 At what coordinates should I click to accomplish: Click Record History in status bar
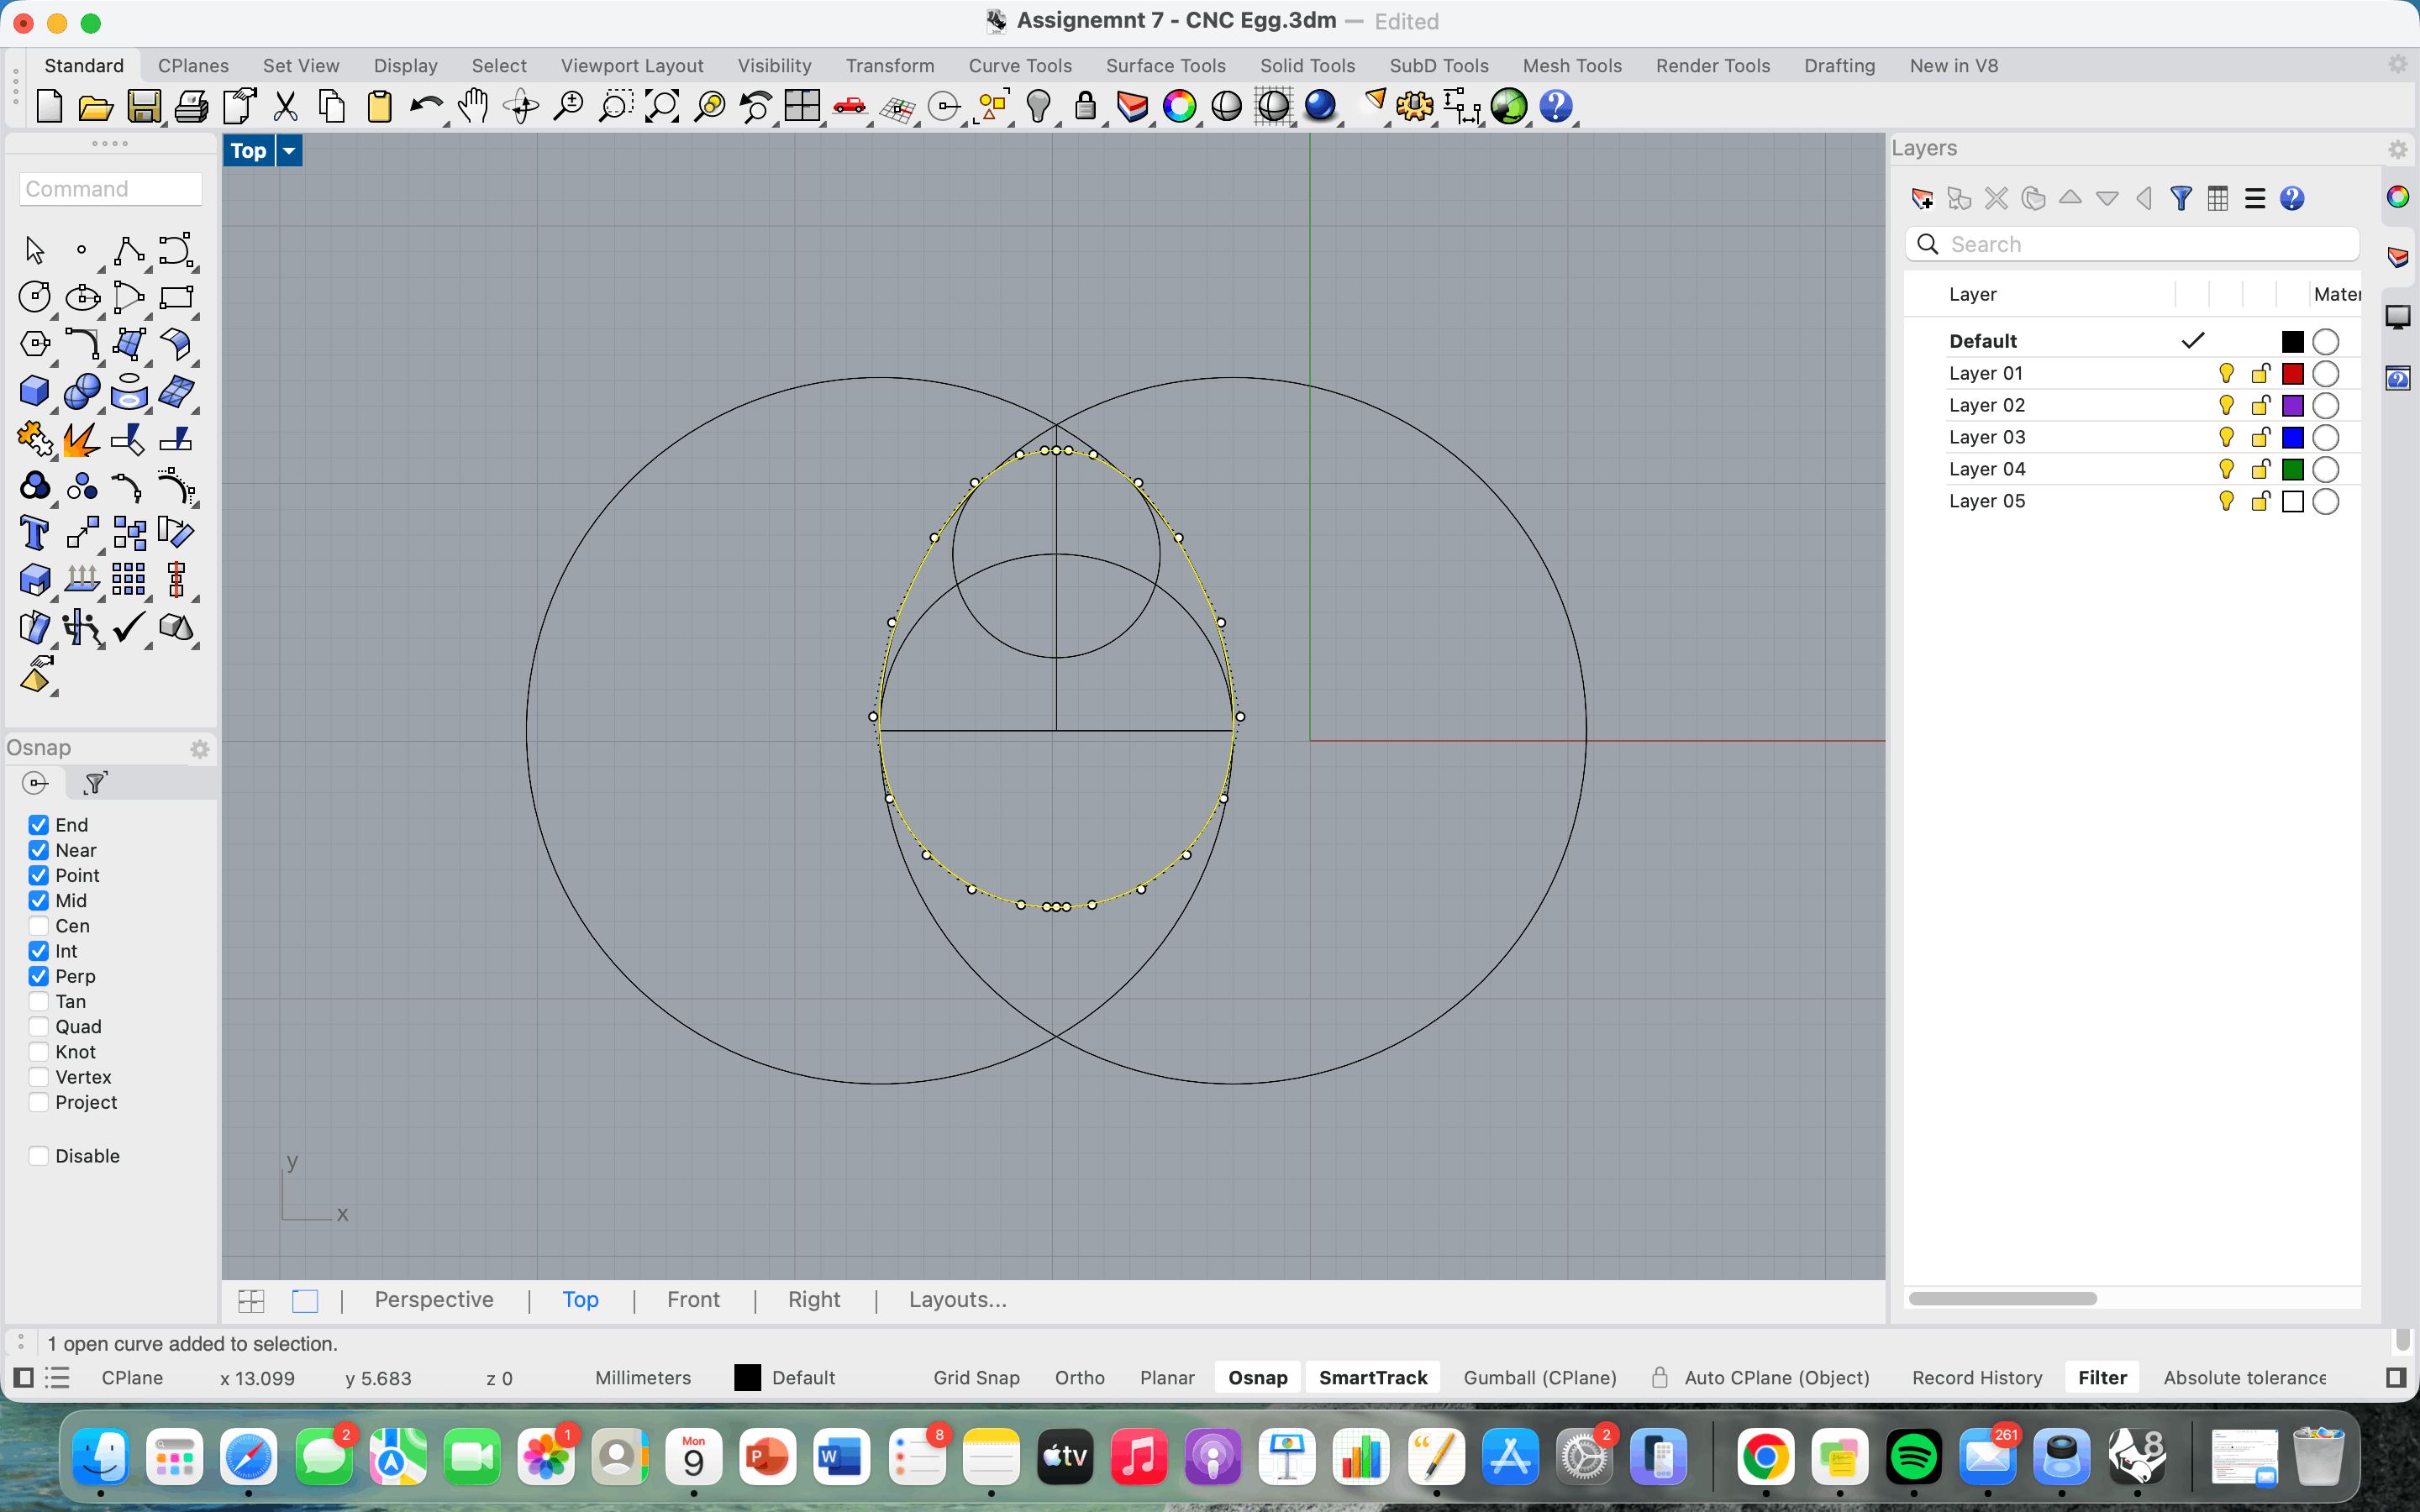click(1976, 1377)
